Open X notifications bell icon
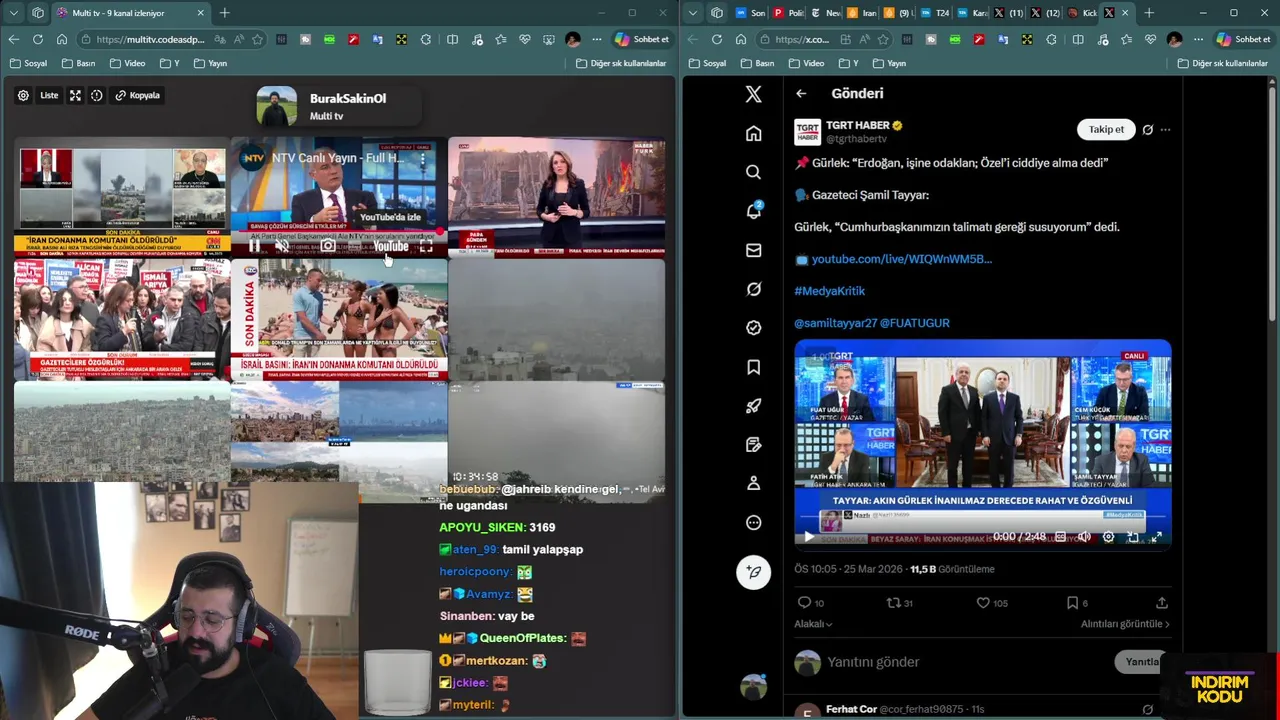Viewport: 1280px width, 720px height. (754, 211)
